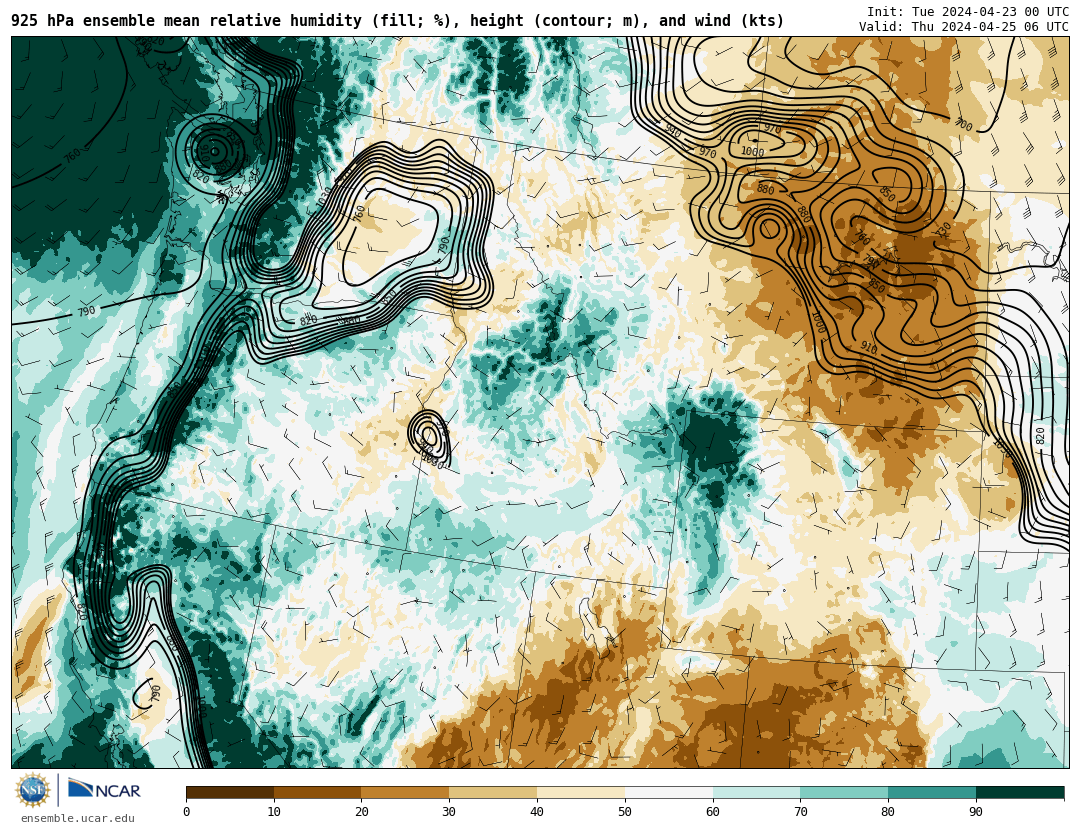
Task: Click the plot title text about relative humidity
Action: (x=397, y=21)
